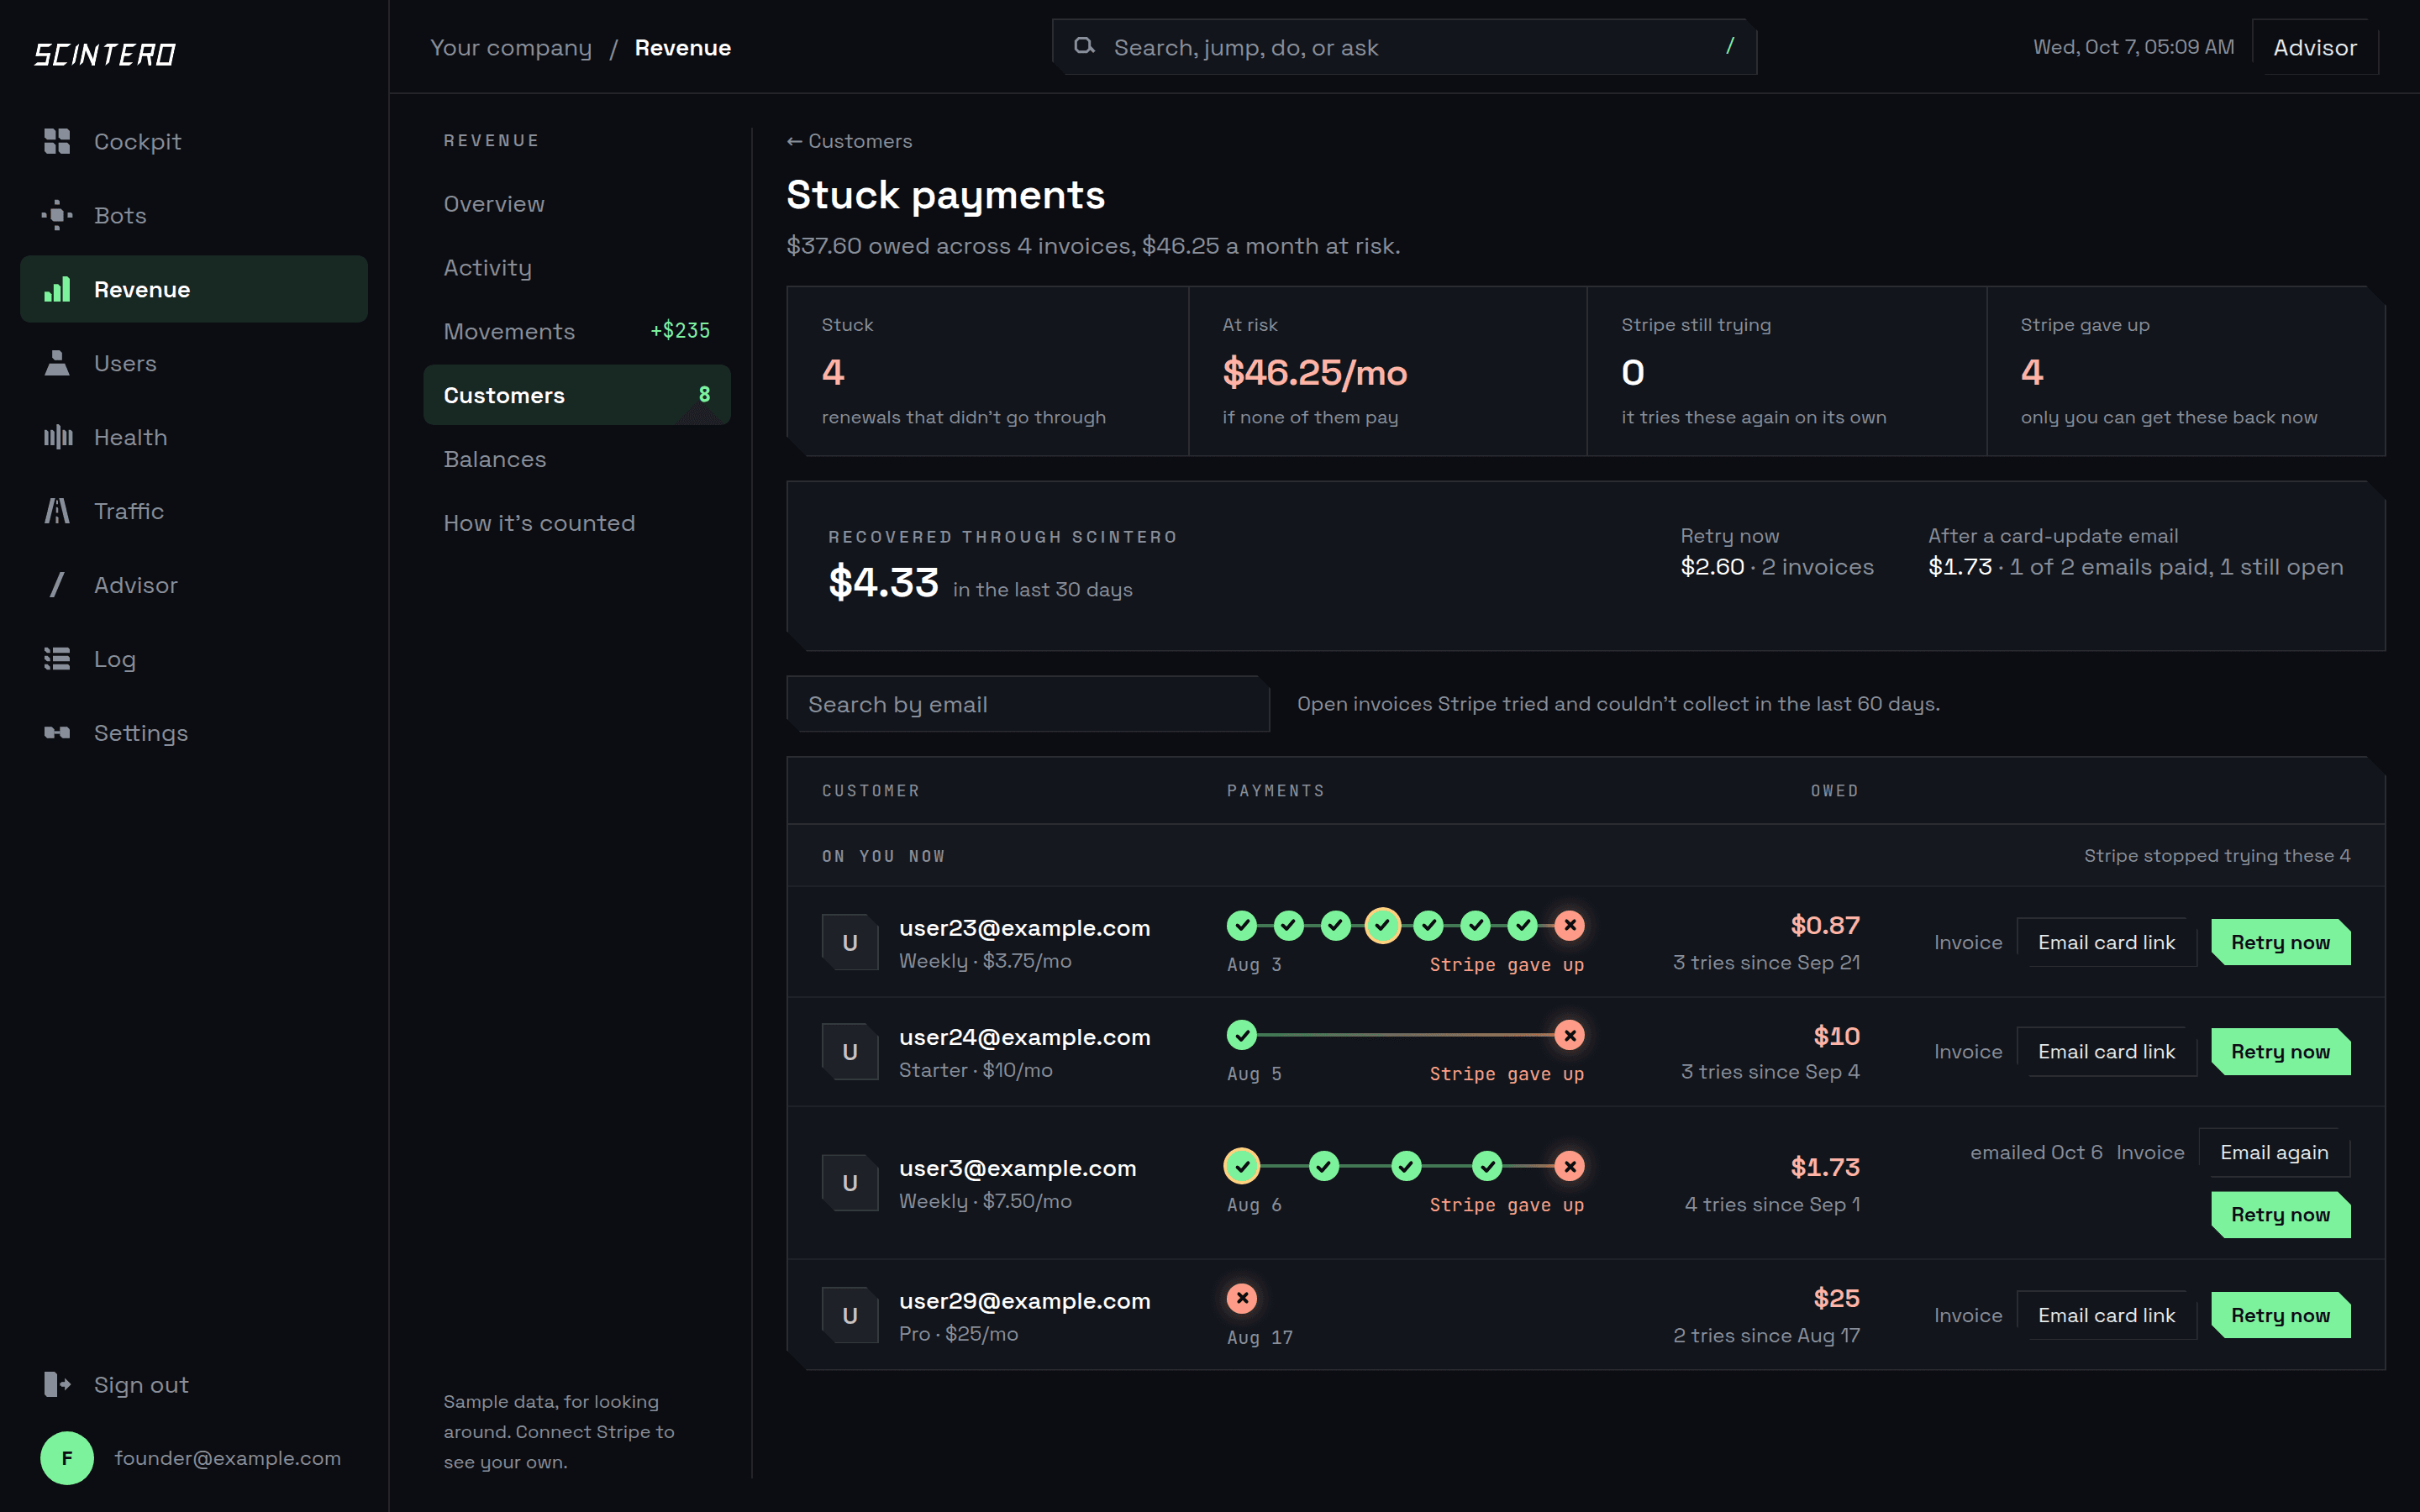Email card link to user29@example.com
The width and height of the screenshot is (2420, 1512).
[2106, 1315]
